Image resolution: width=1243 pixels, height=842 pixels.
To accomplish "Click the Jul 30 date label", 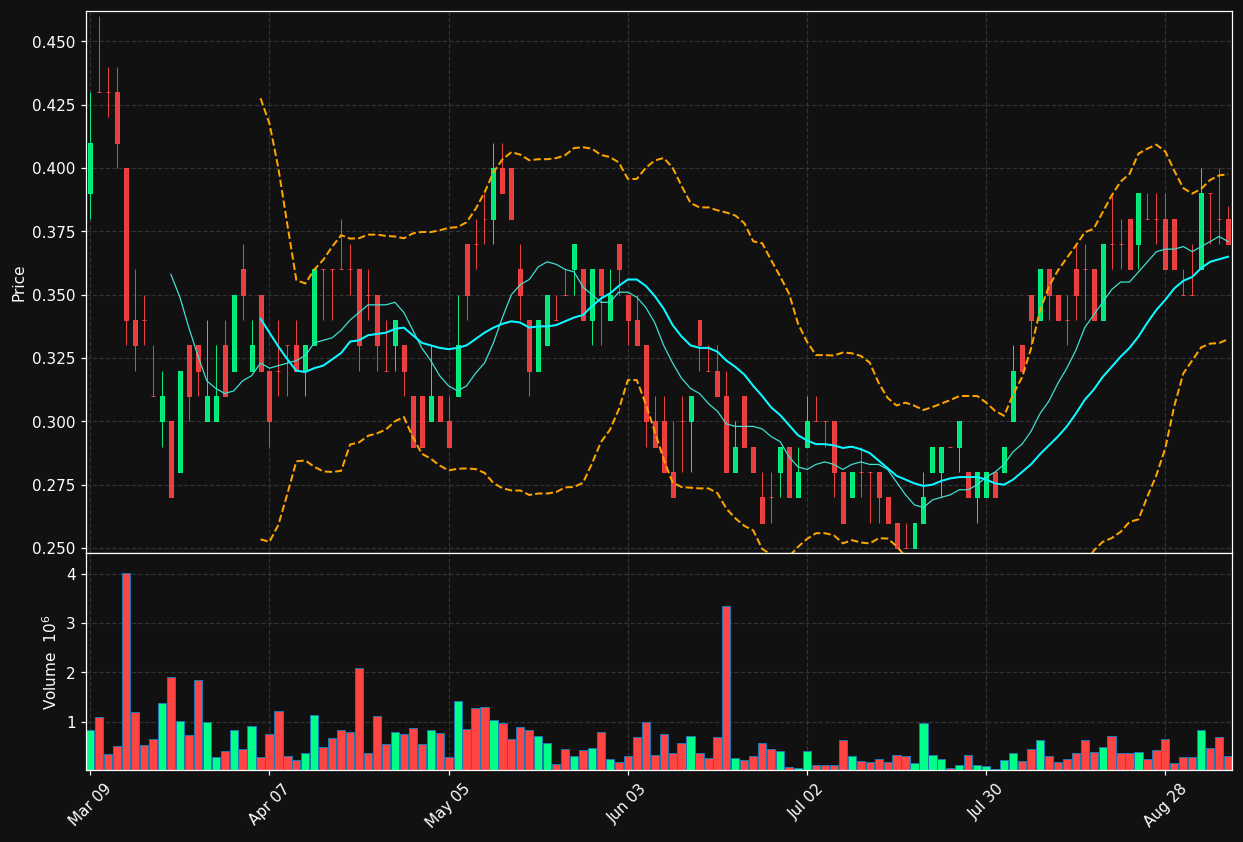I will pos(985,803).
